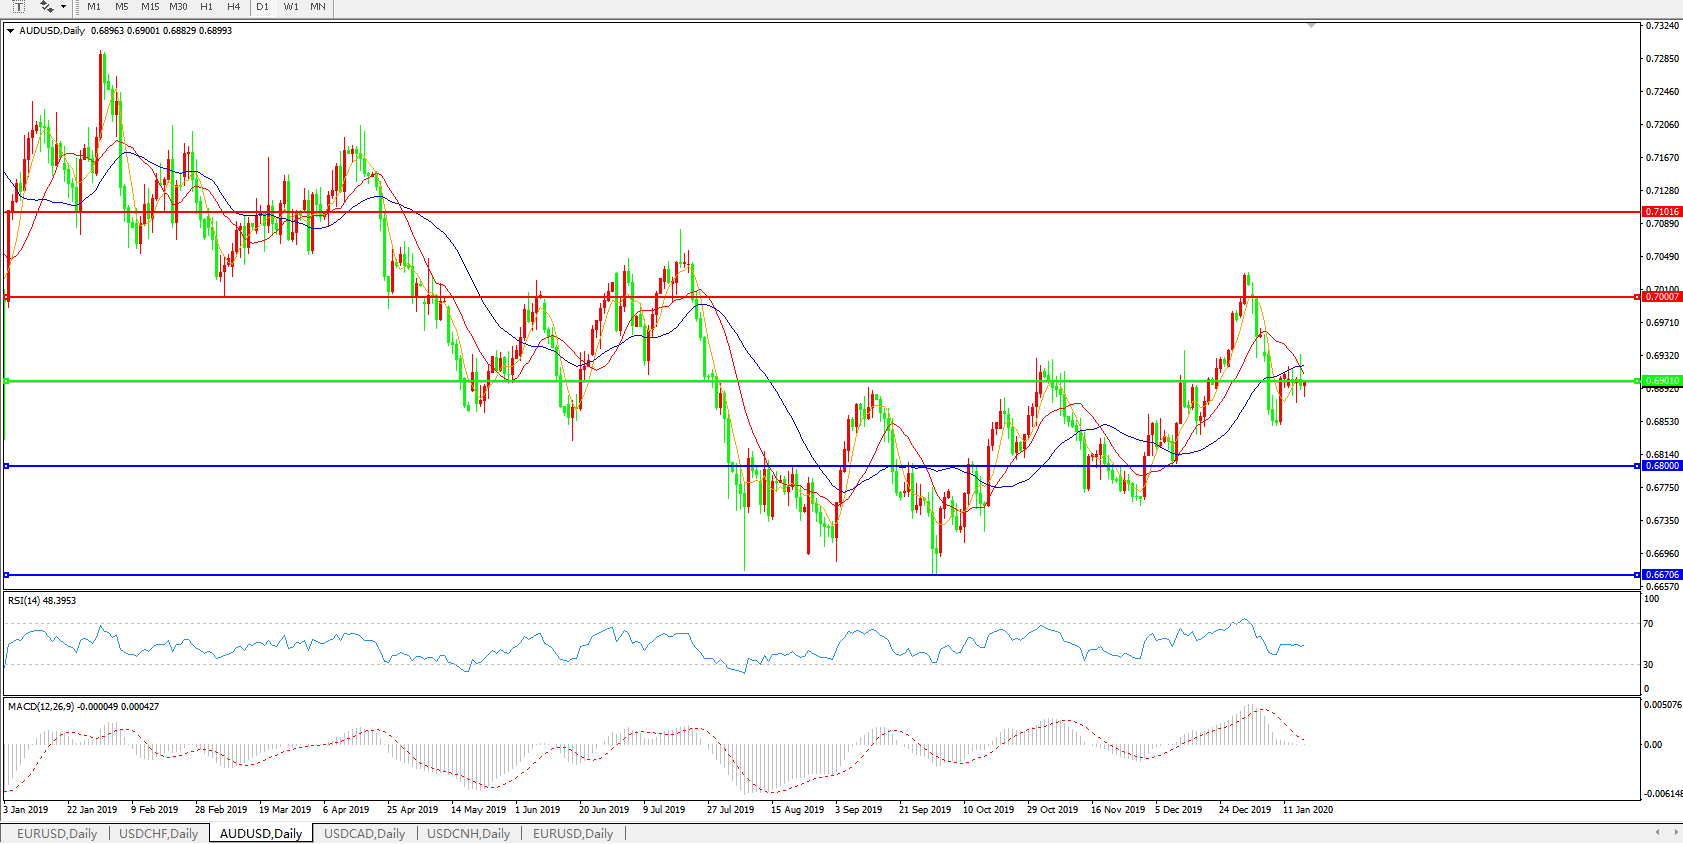Click the arrows and shapes tool icon
The image size is (1683, 844).
46,7
